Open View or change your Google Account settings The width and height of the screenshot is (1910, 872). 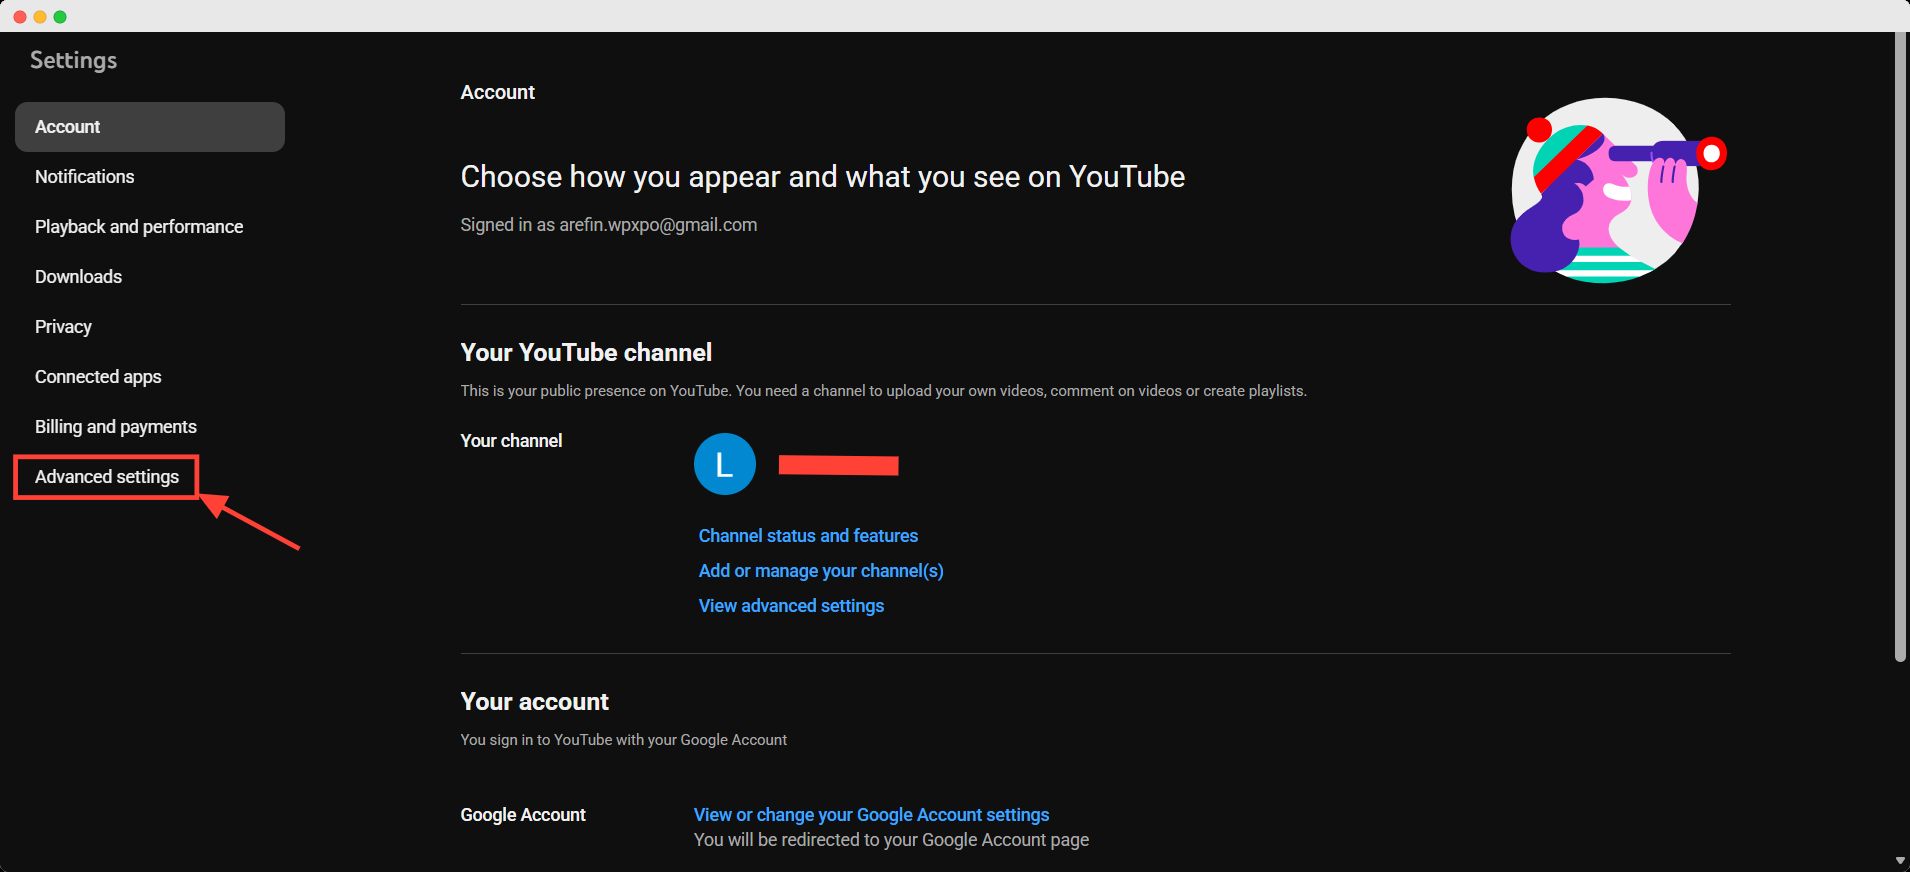[x=871, y=815]
